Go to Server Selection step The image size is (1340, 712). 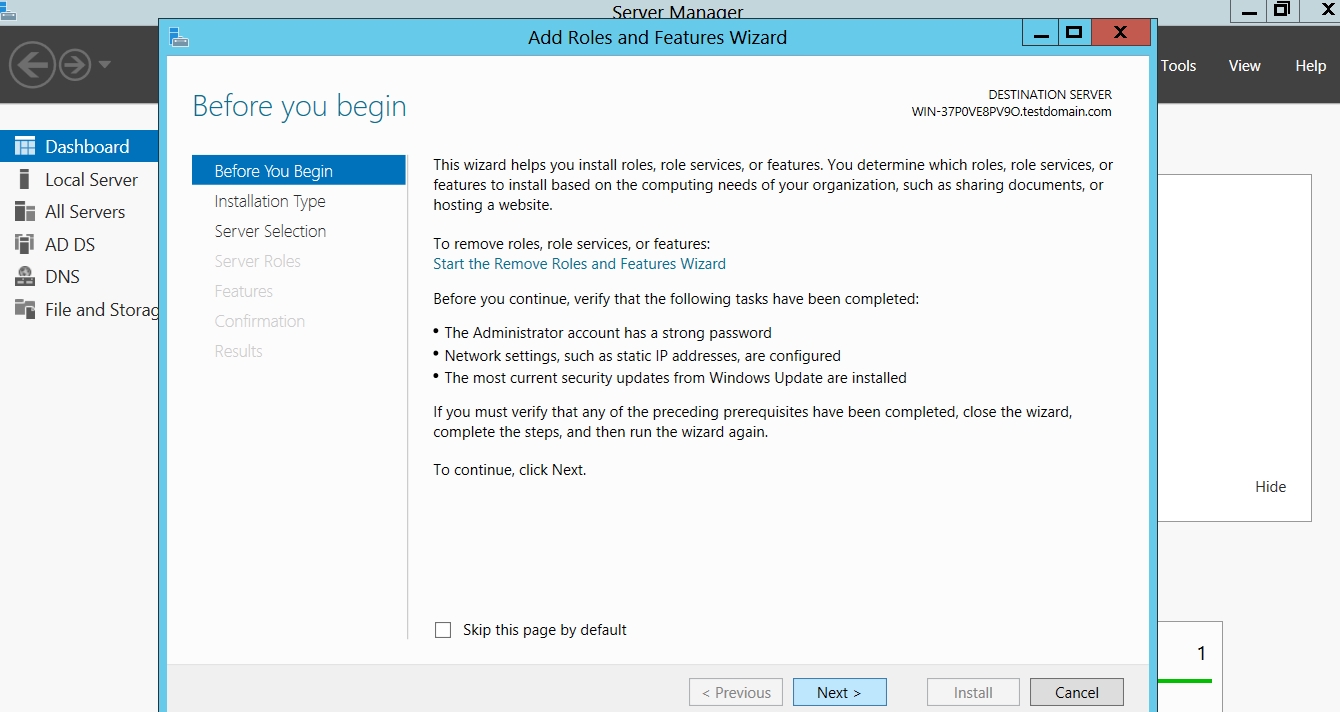[x=270, y=231]
